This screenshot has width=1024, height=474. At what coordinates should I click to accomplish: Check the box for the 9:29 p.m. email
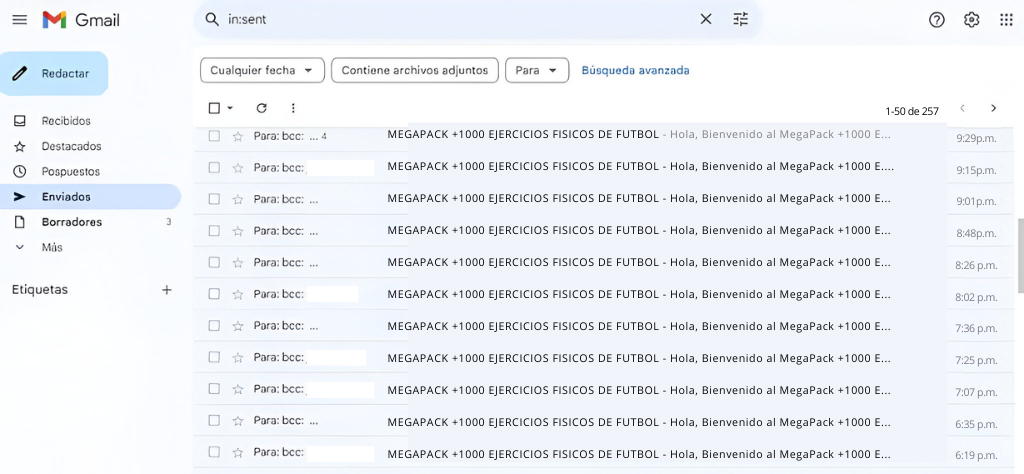[x=214, y=136]
